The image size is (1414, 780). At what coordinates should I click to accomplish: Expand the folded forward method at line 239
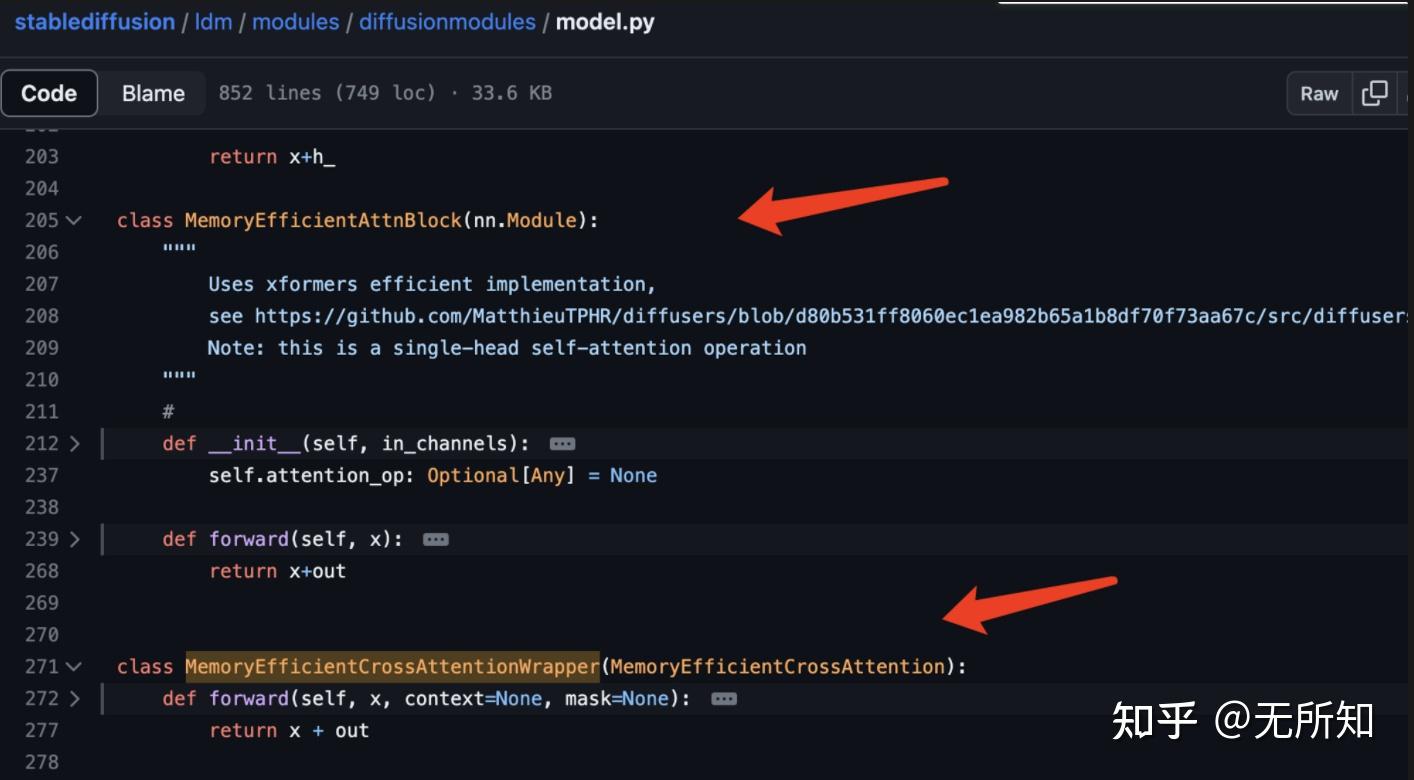pyautogui.click(x=74, y=539)
